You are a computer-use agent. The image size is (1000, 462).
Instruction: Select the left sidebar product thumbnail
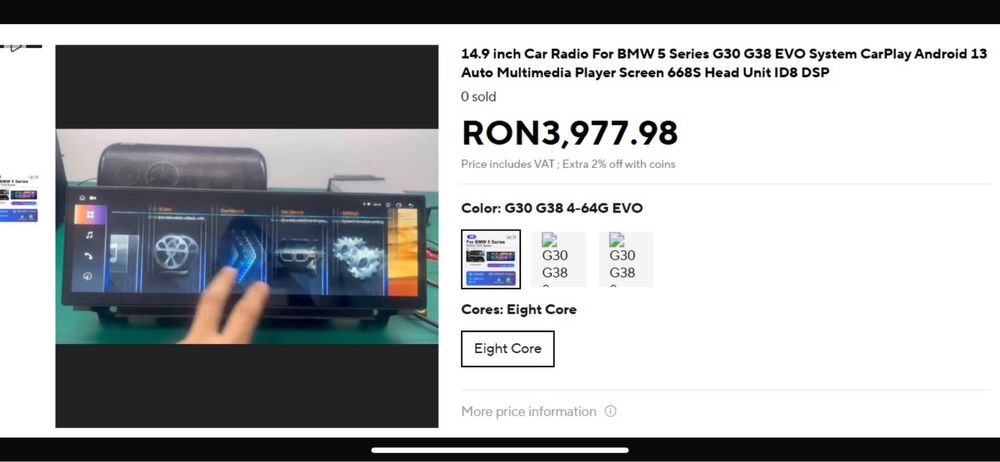(x=19, y=197)
